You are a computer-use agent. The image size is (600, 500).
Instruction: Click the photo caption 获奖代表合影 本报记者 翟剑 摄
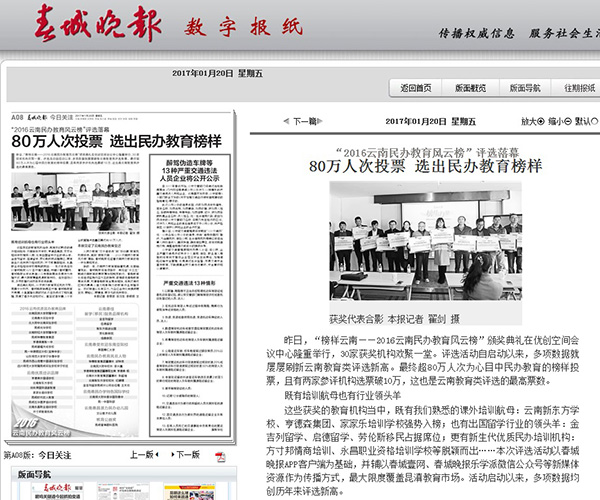click(395, 319)
